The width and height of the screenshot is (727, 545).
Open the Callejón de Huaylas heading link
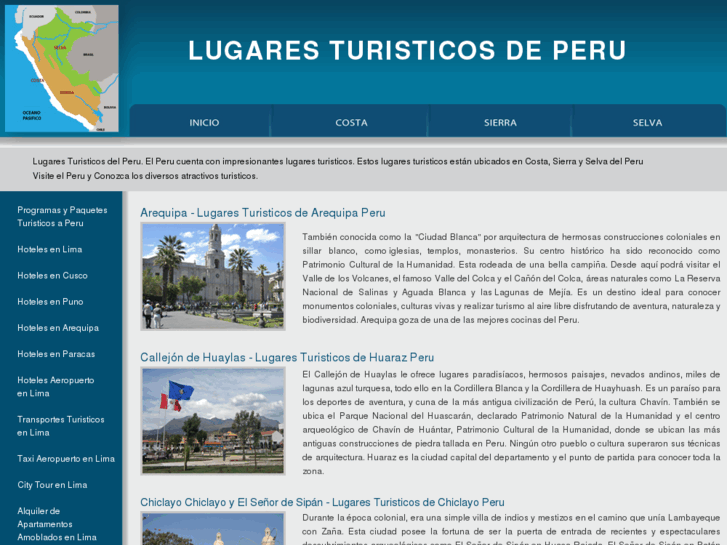tap(287, 358)
